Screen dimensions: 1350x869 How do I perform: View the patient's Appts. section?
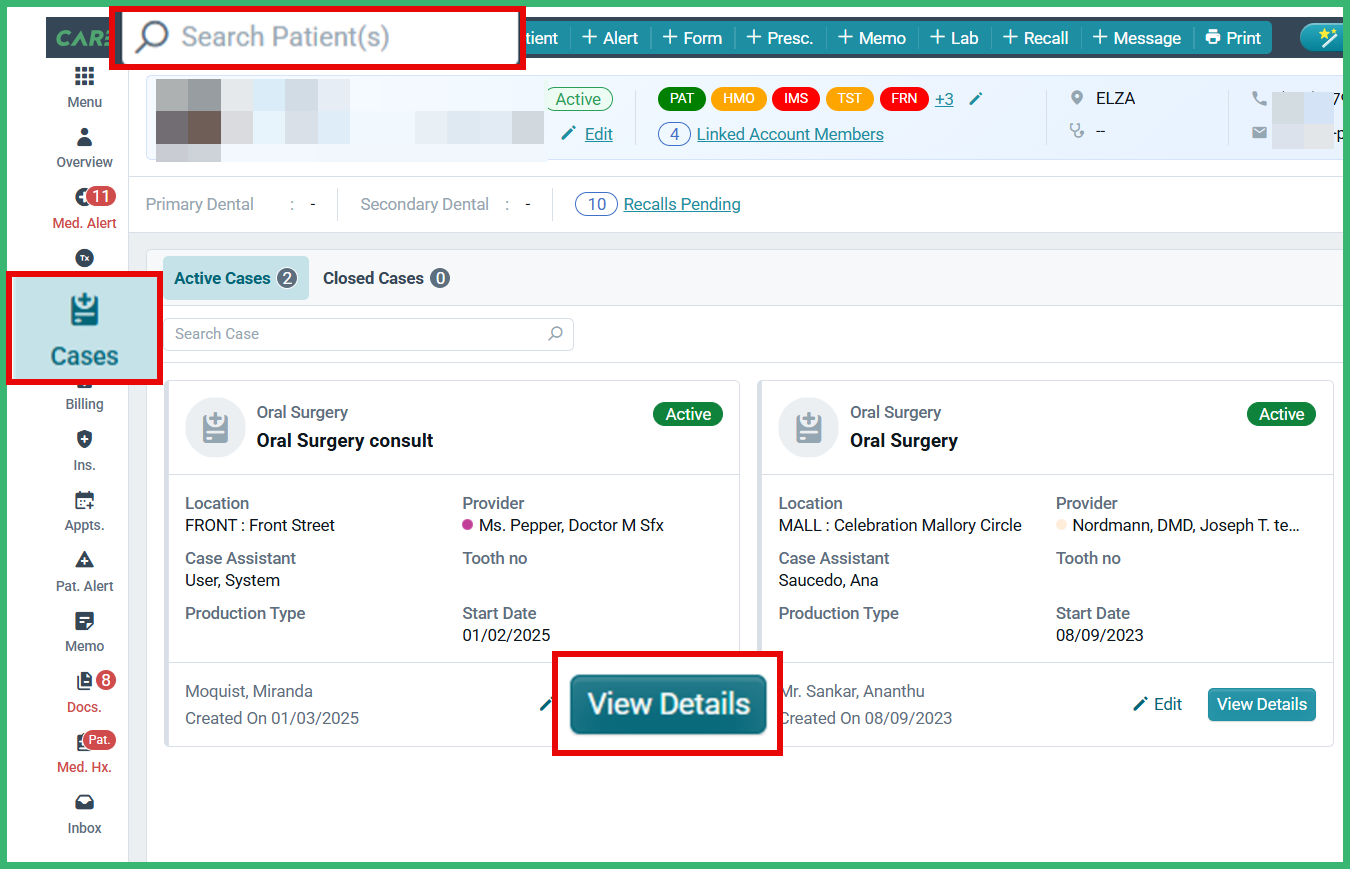click(84, 512)
